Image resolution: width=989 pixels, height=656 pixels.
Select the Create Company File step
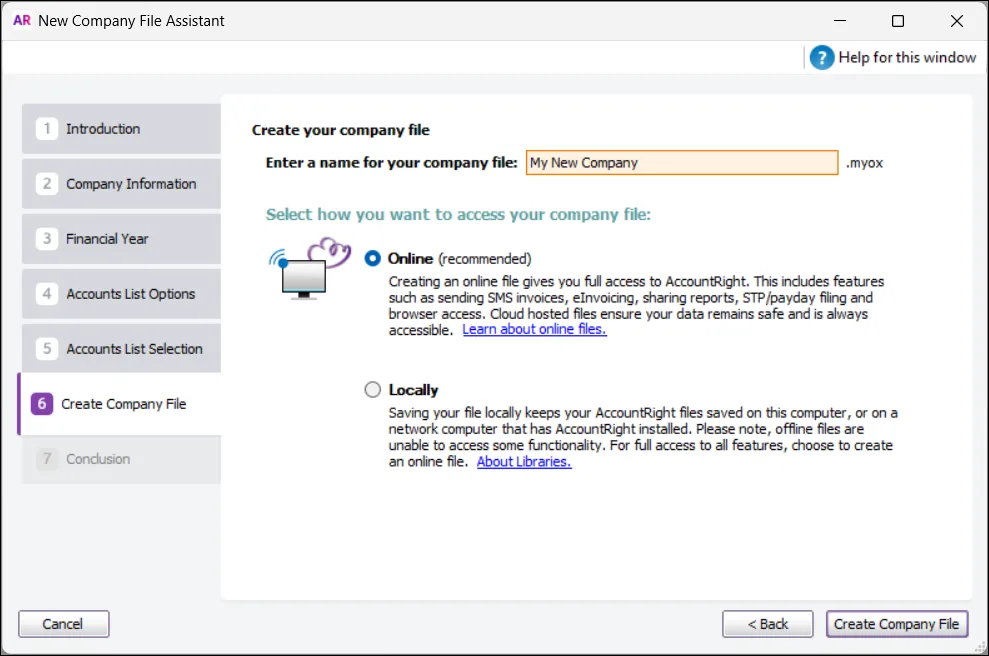[x=120, y=403]
